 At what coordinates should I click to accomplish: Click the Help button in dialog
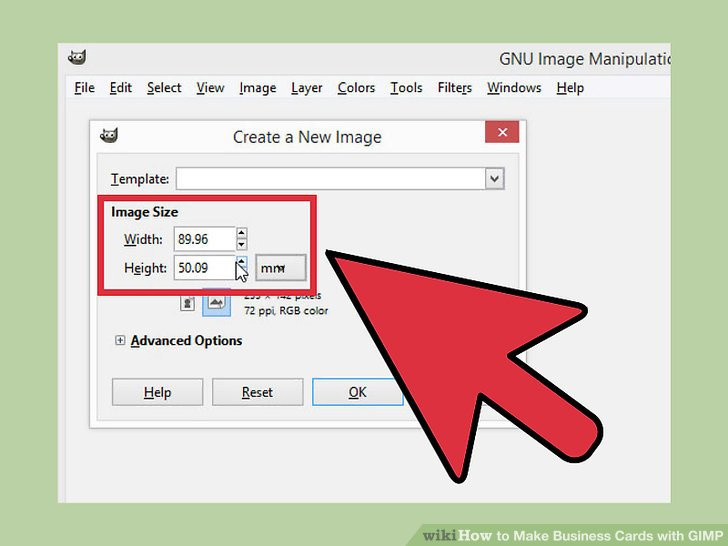pos(157,392)
